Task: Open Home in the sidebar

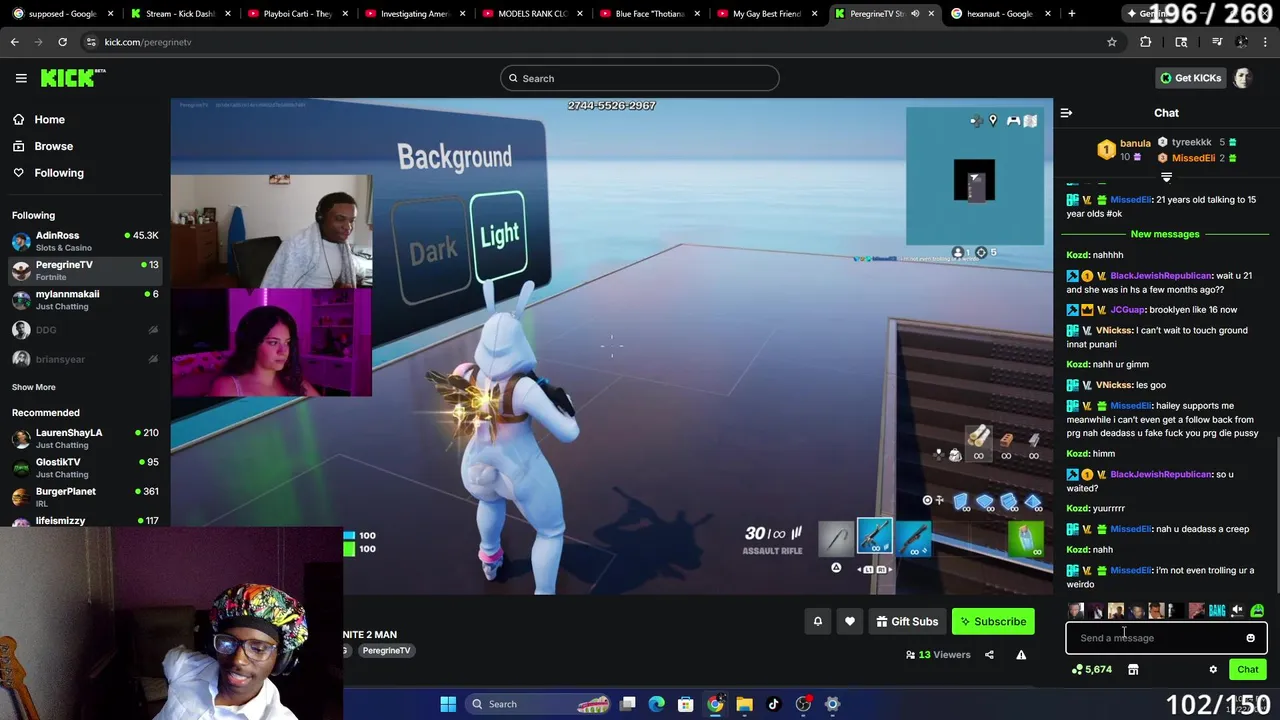Action: (49, 119)
